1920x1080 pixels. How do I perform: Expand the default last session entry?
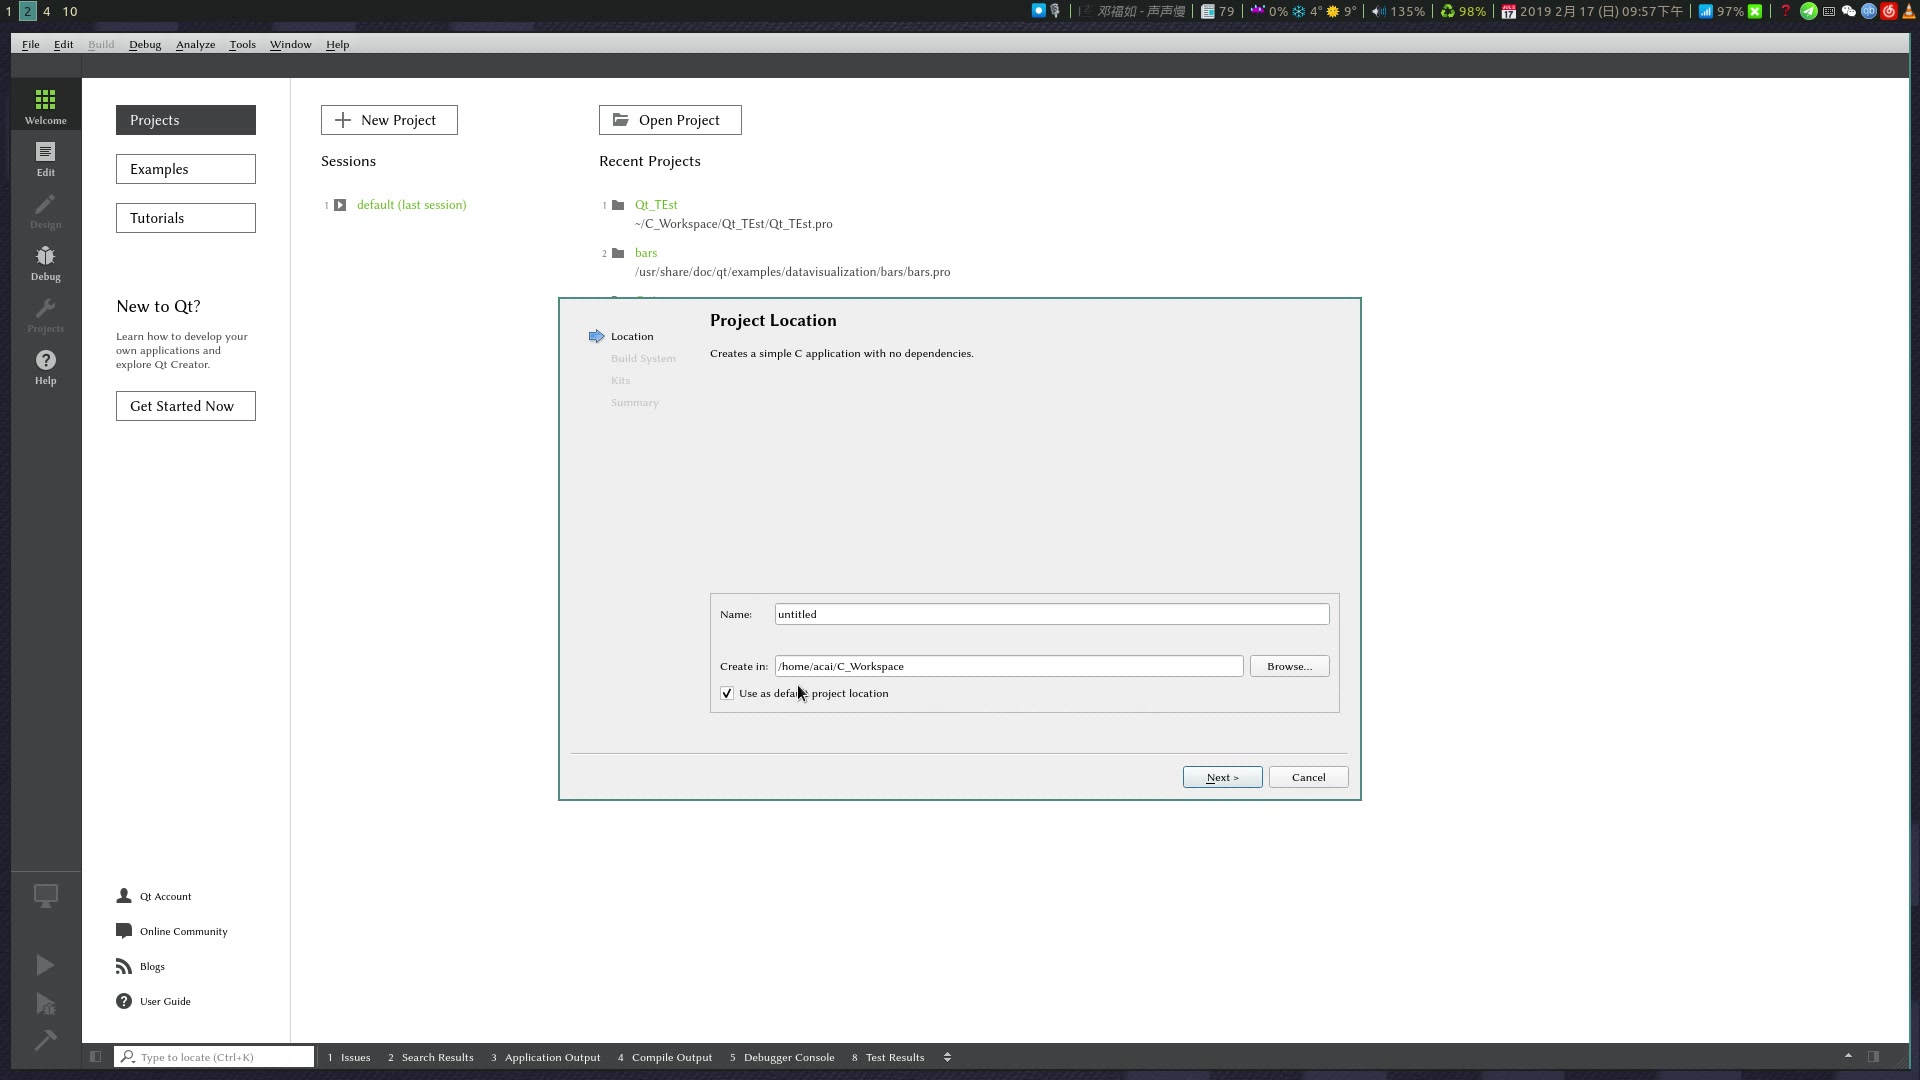pos(340,205)
